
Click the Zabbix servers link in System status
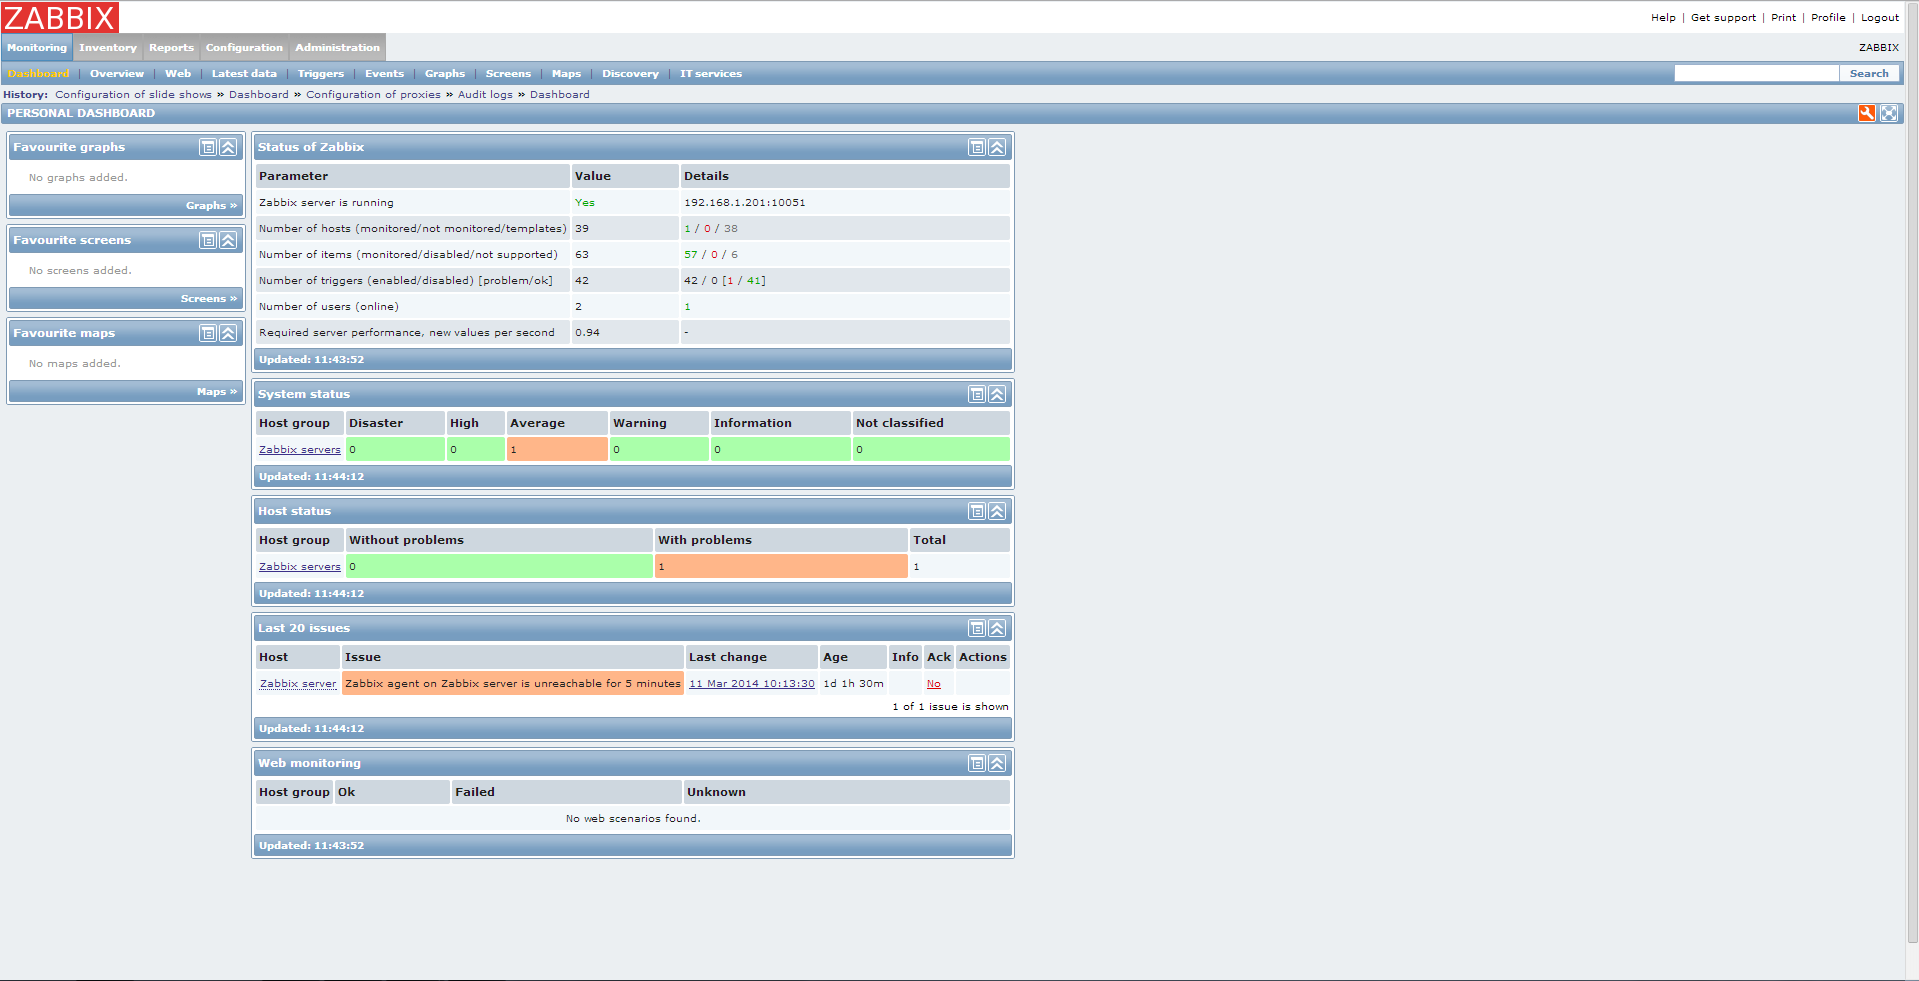(299, 450)
